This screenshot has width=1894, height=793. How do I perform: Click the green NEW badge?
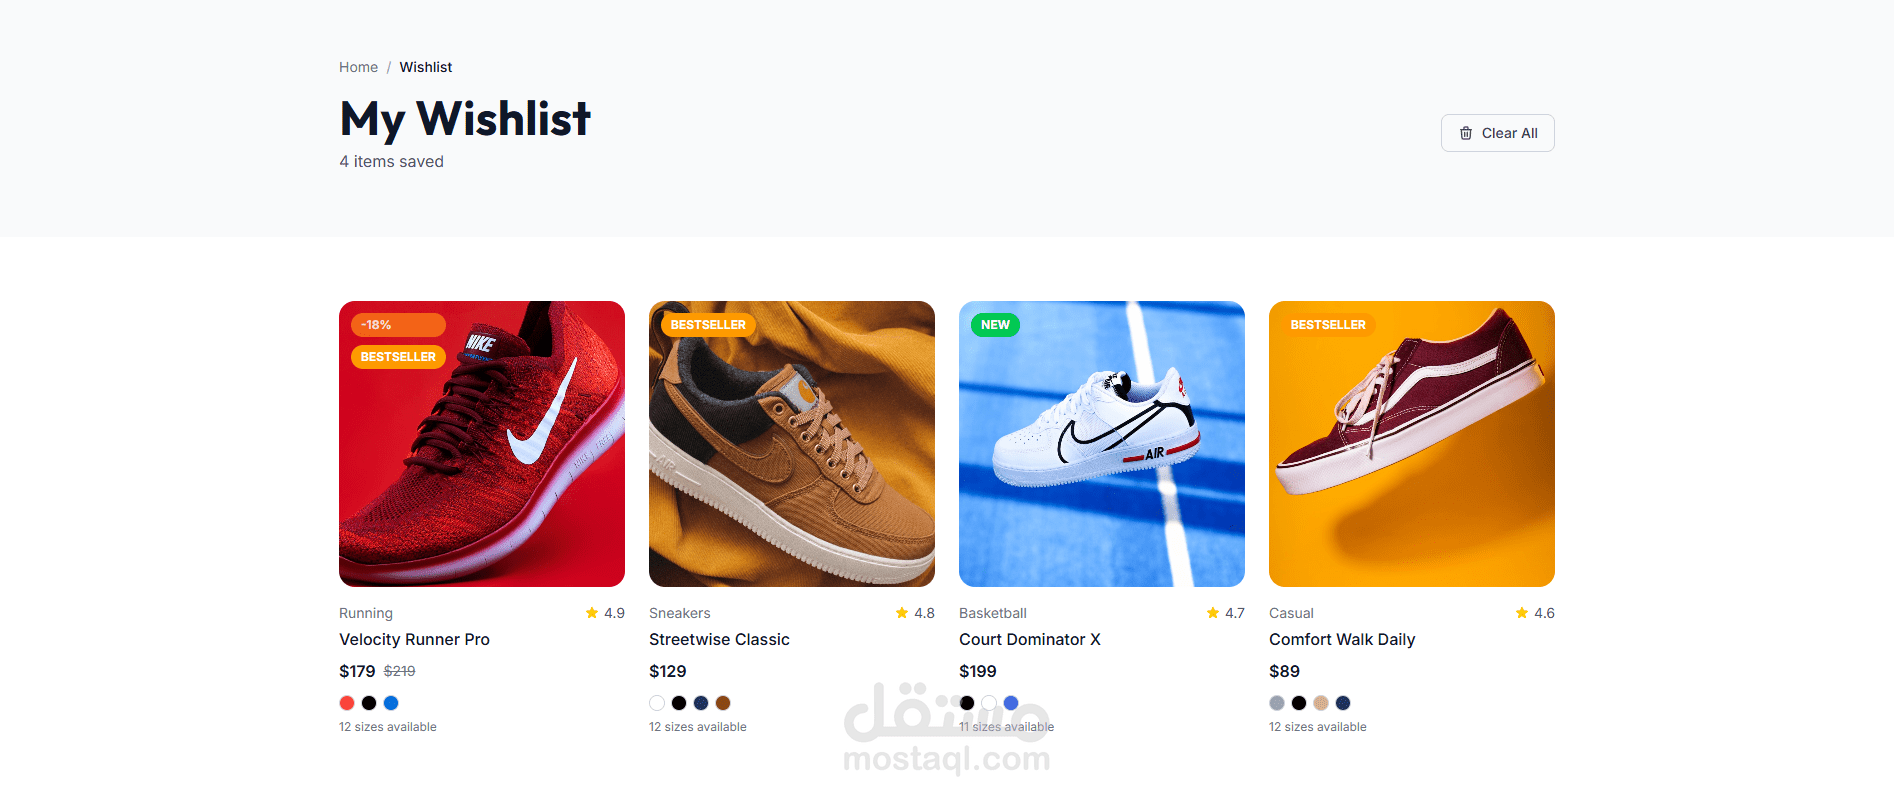coord(995,325)
